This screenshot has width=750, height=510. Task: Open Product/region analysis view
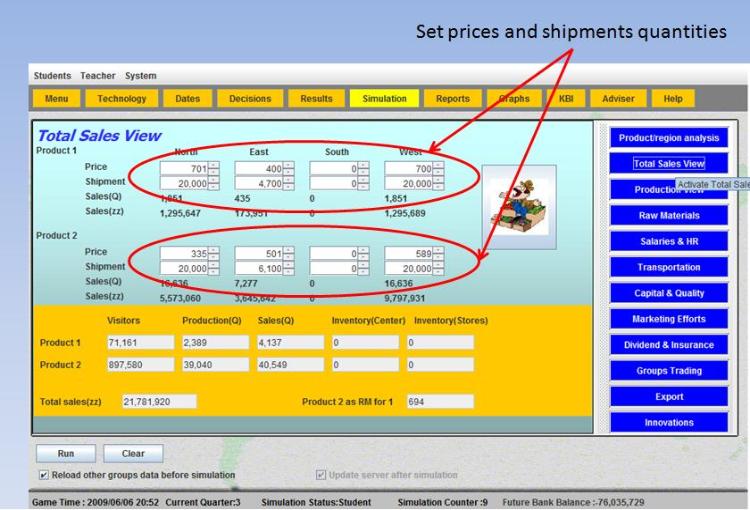click(x=668, y=138)
